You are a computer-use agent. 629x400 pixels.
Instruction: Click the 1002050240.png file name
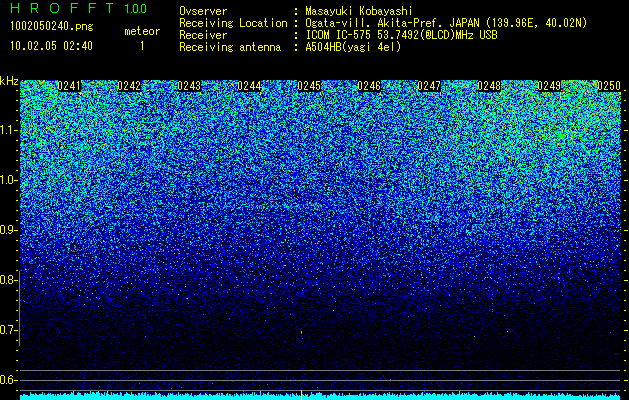[52, 26]
